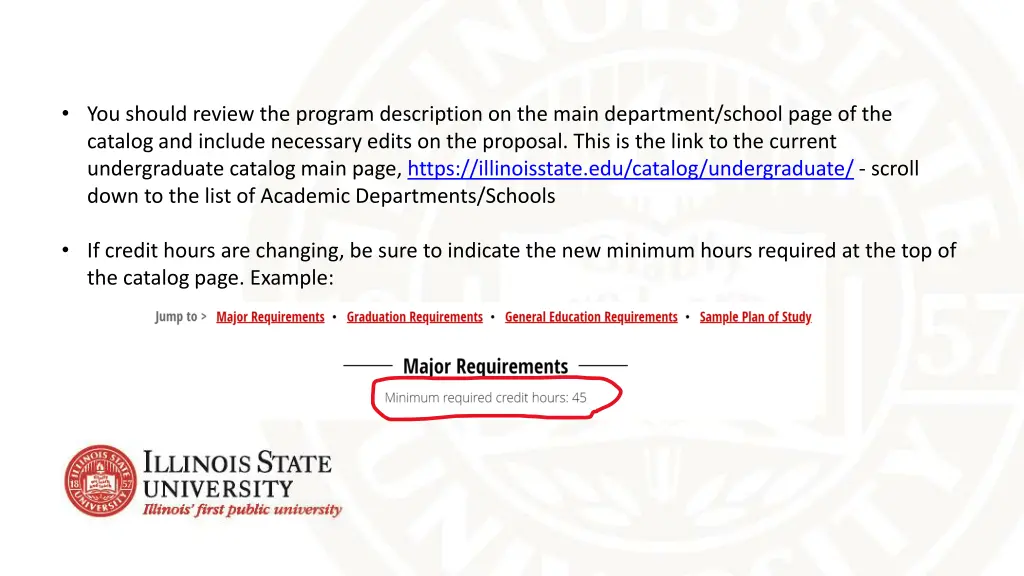This screenshot has width=1024, height=576.
Task: Click the separator dot between navigation links
Action: (x=334, y=317)
